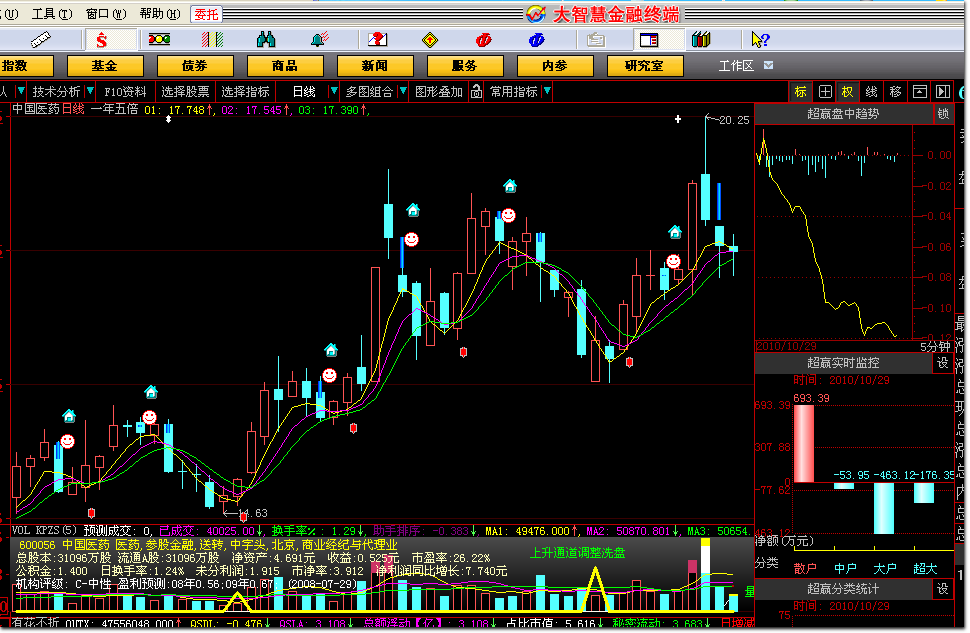
Task: Click the red round logo icon
Action: pos(483,40)
